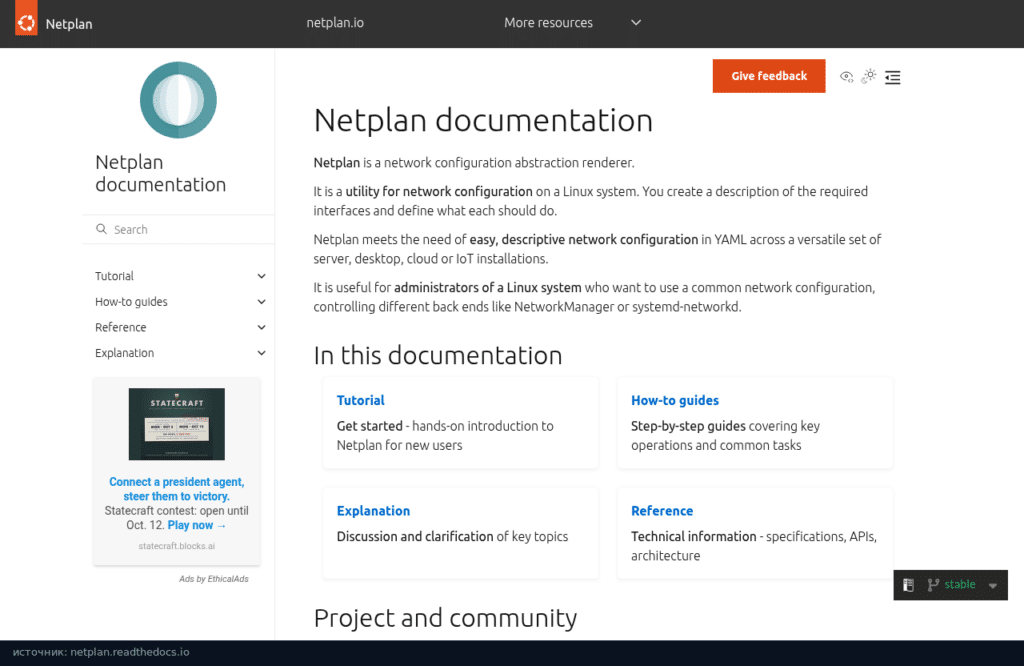
Task: Click the Netplan documentation main heading
Action: (483, 120)
